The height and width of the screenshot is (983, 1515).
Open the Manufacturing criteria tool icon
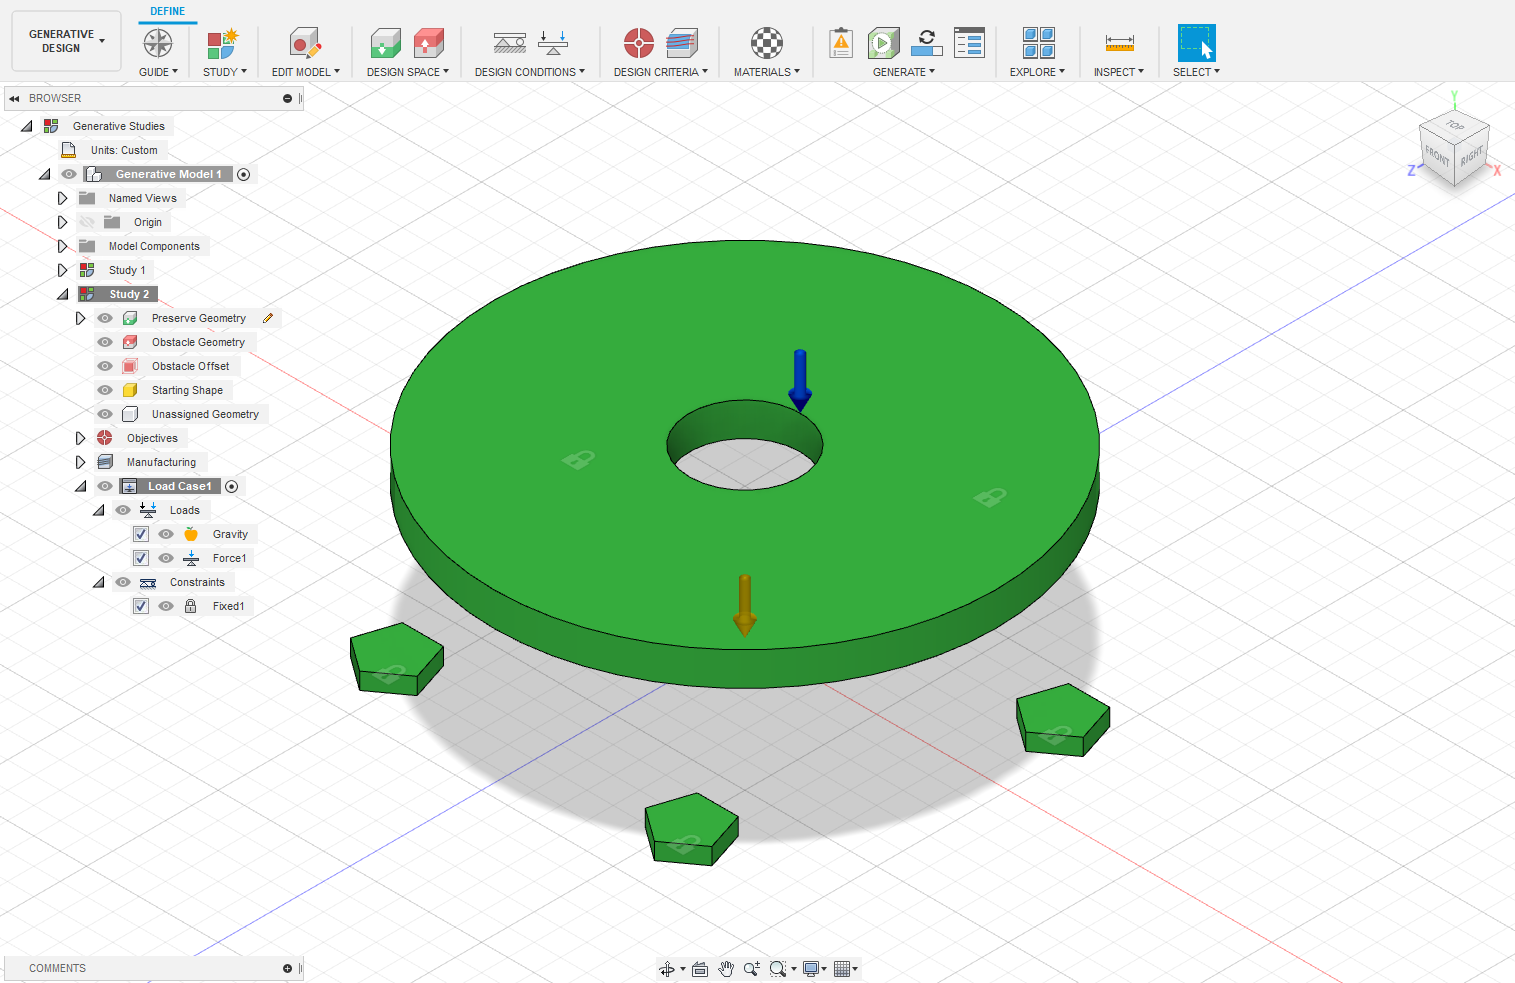point(682,43)
